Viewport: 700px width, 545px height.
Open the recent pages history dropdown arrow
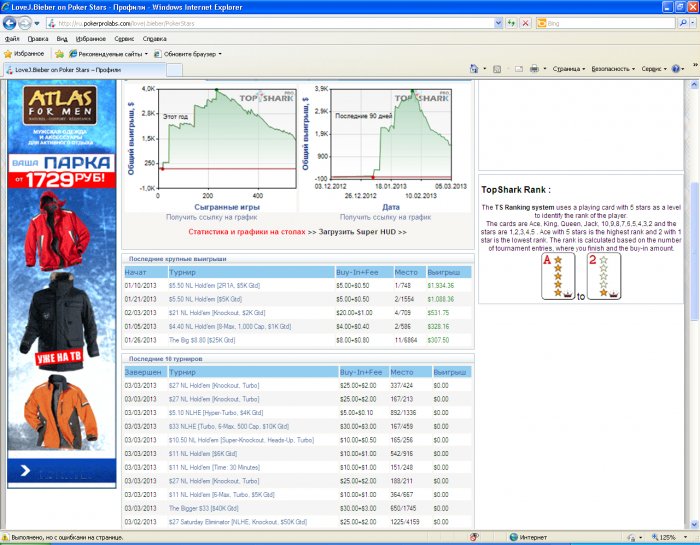point(37,24)
